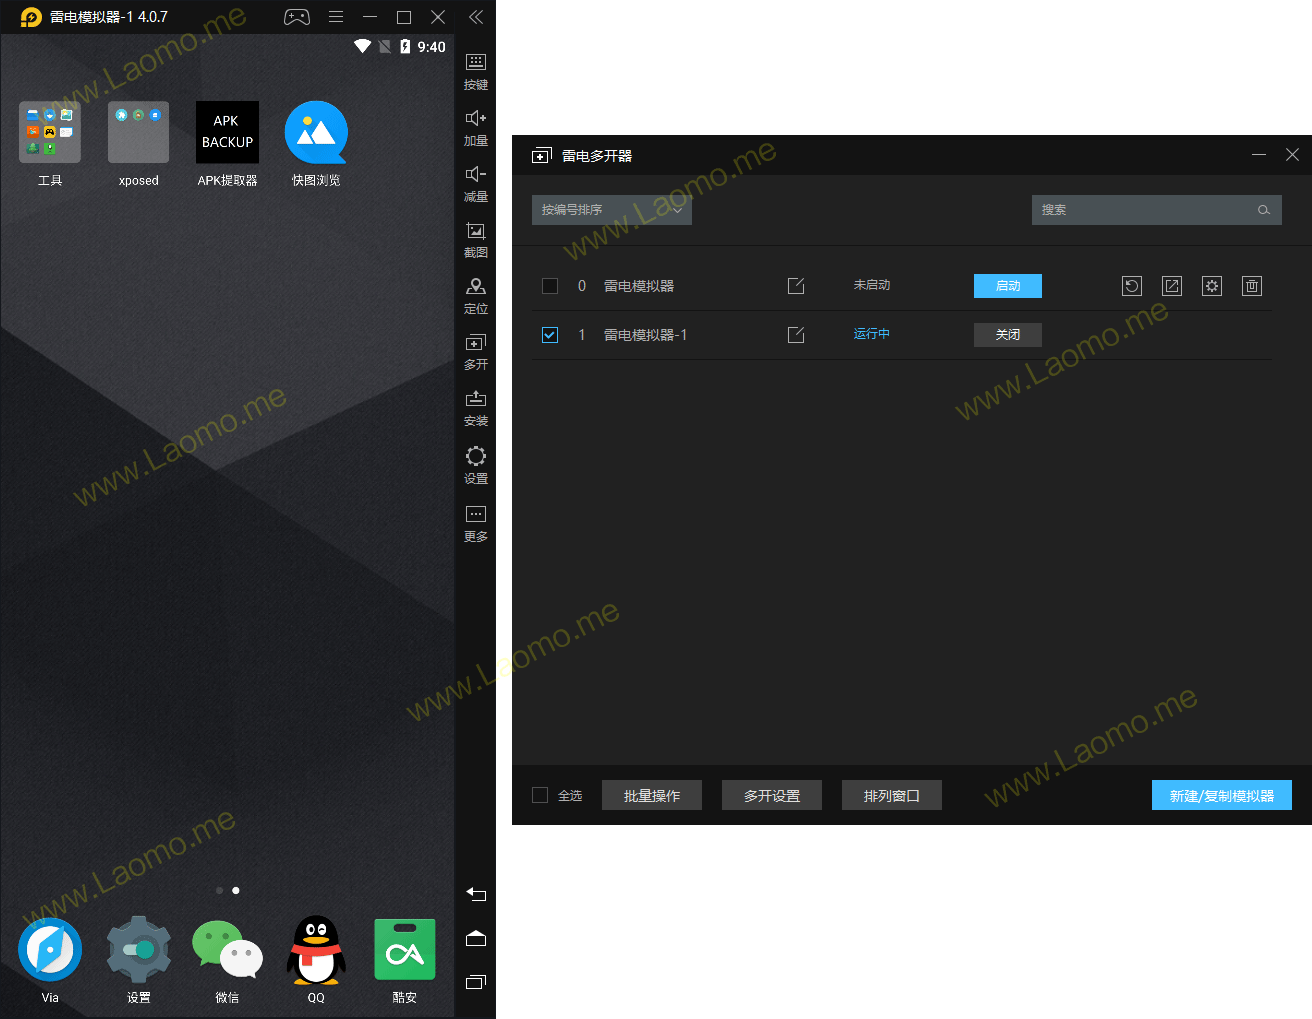Tick the checkbox for 雷电模拟器 row 0

pyautogui.click(x=550, y=286)
